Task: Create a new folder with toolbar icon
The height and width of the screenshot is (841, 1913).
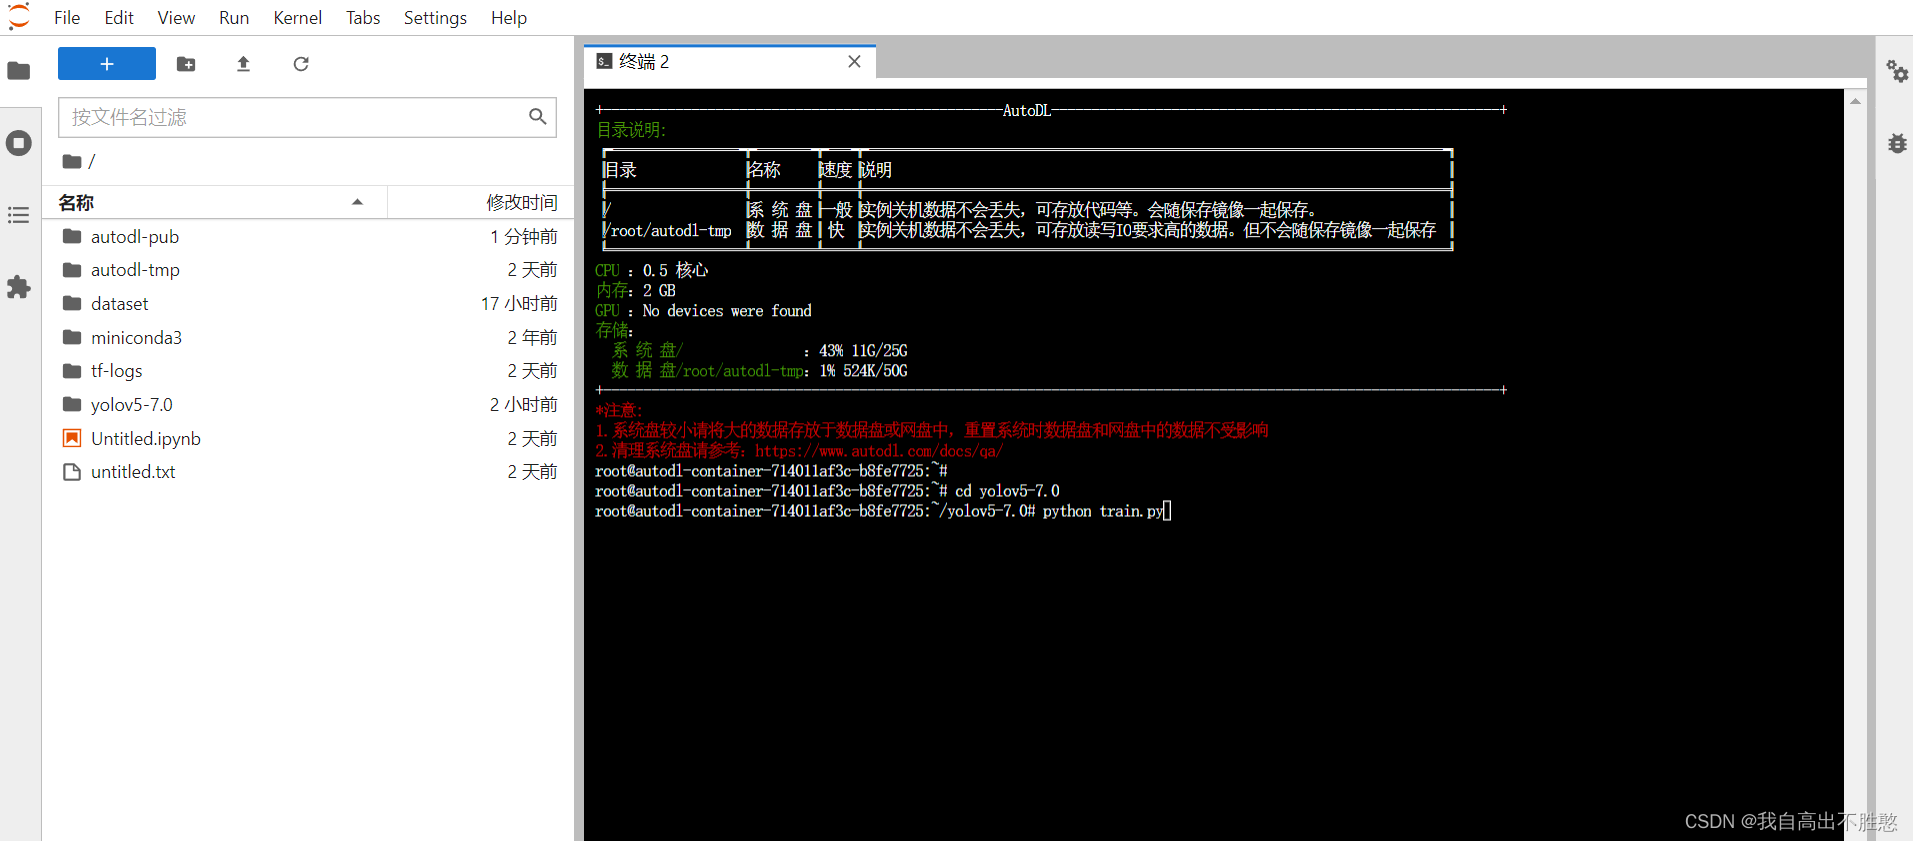Action: [186, 64]
